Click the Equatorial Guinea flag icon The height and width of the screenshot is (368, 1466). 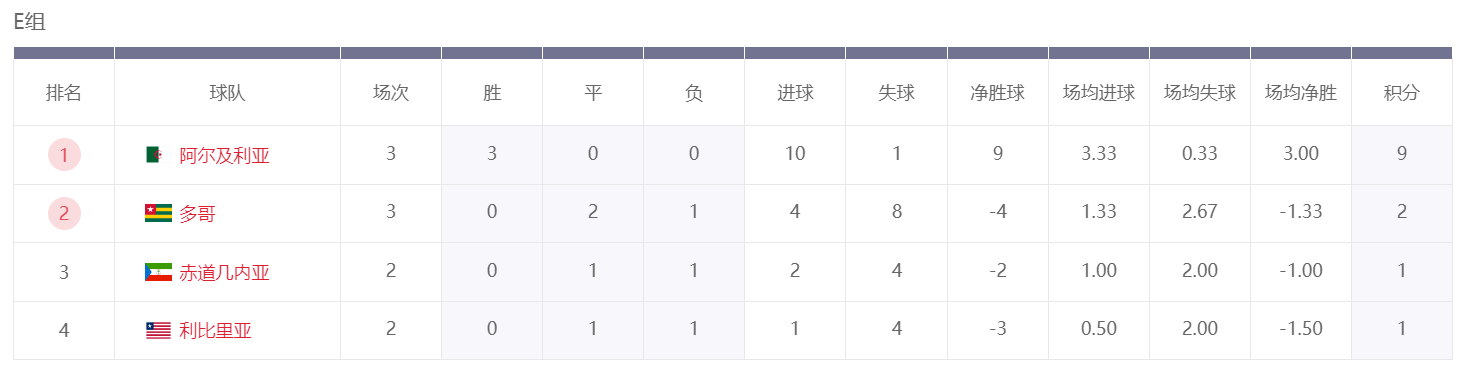click(x=158, y=272)
